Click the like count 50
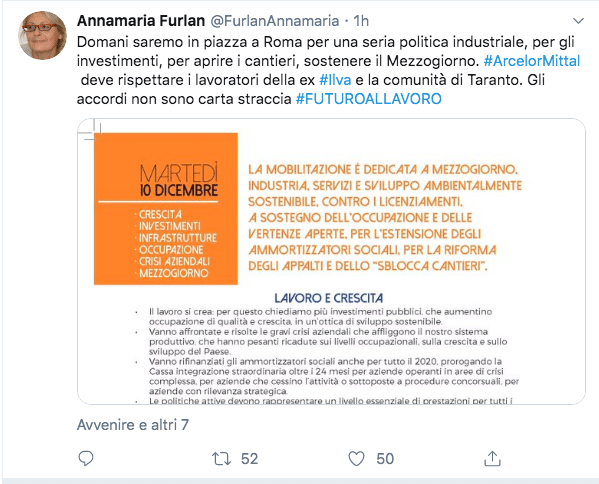Screen dimensions: 599x484 tap(385, 459)
